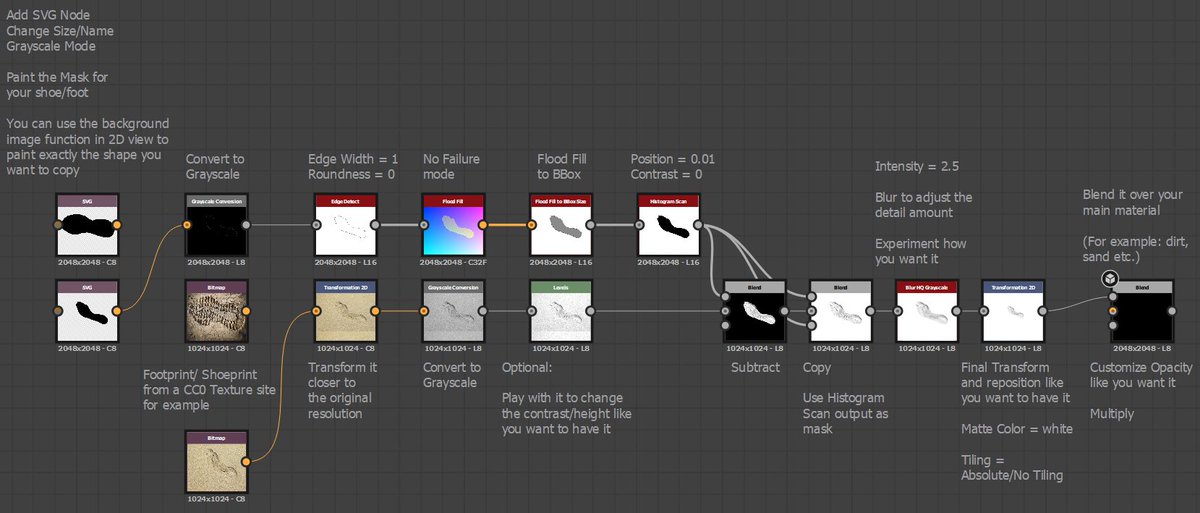This screenshot has height=513, width=1200.
Task: Select the last black Blend node
Action: pos(1141,311)
